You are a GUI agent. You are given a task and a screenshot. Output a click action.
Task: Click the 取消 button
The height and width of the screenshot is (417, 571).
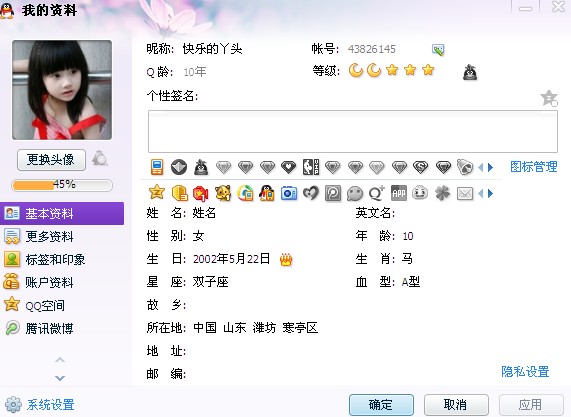456,405
